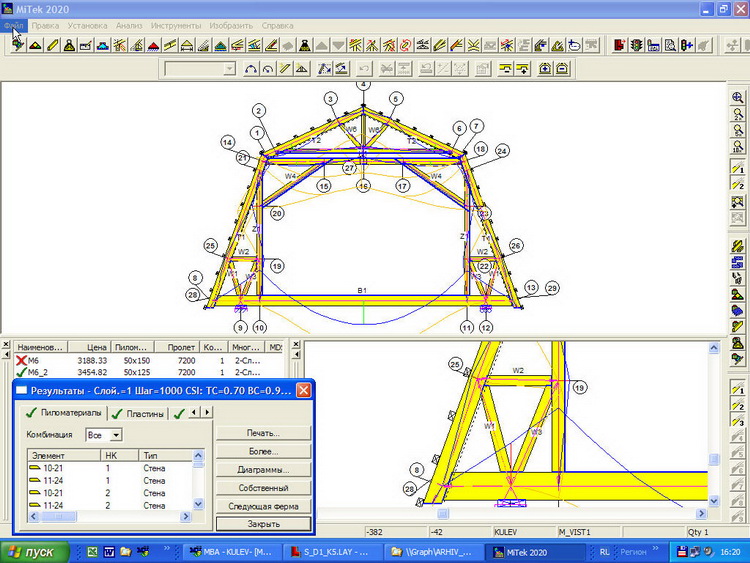Image resolution: width=750 pixels, height=563 pixels.
Task: Click the 10x zoom magnifier icon
Action: coord(737,146)
